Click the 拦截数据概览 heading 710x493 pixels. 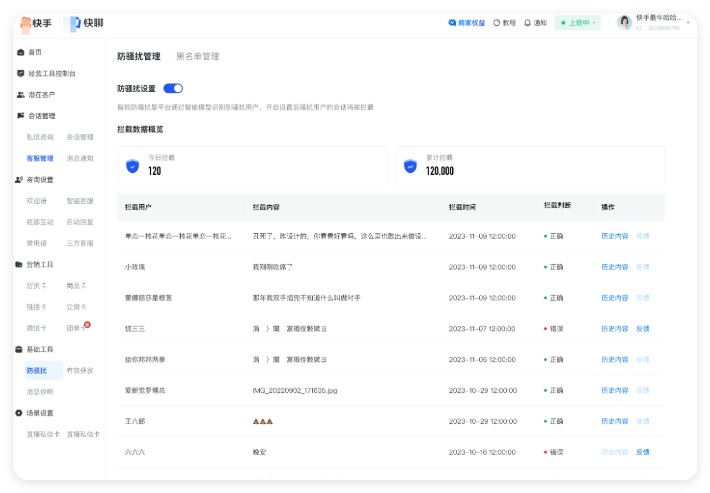point(140,129)
